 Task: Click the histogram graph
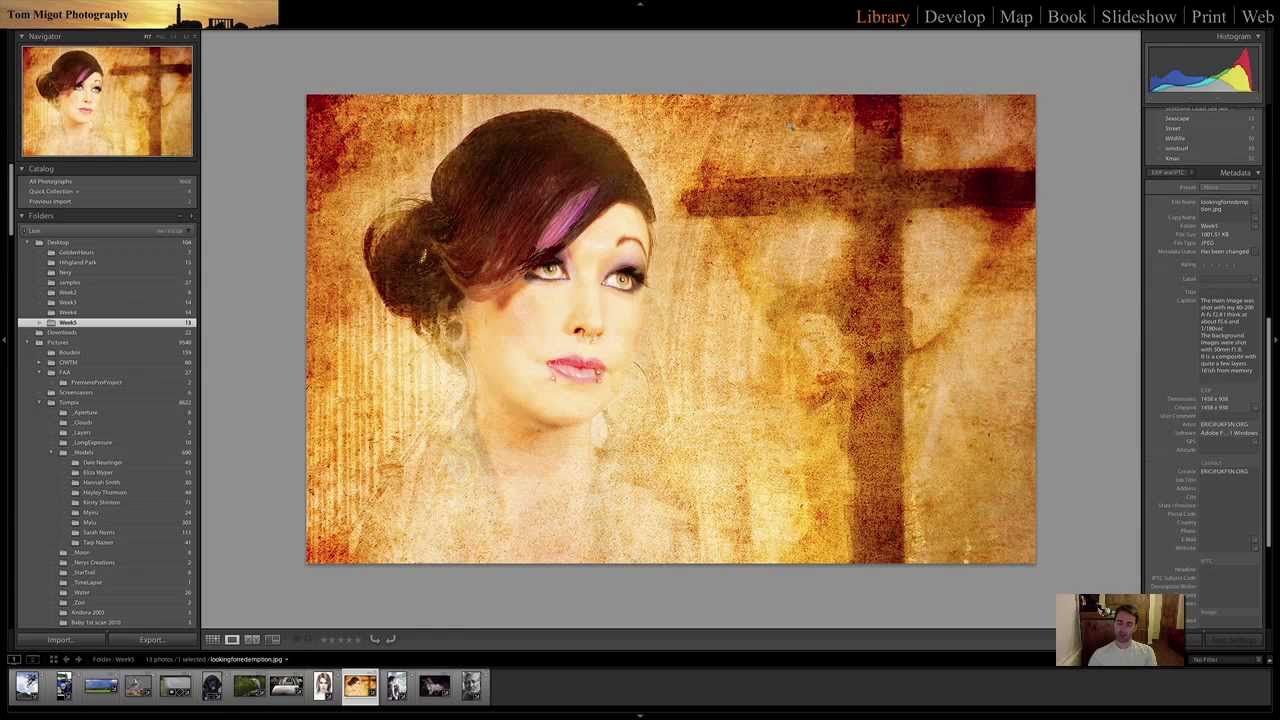(x=1201, y=72)
